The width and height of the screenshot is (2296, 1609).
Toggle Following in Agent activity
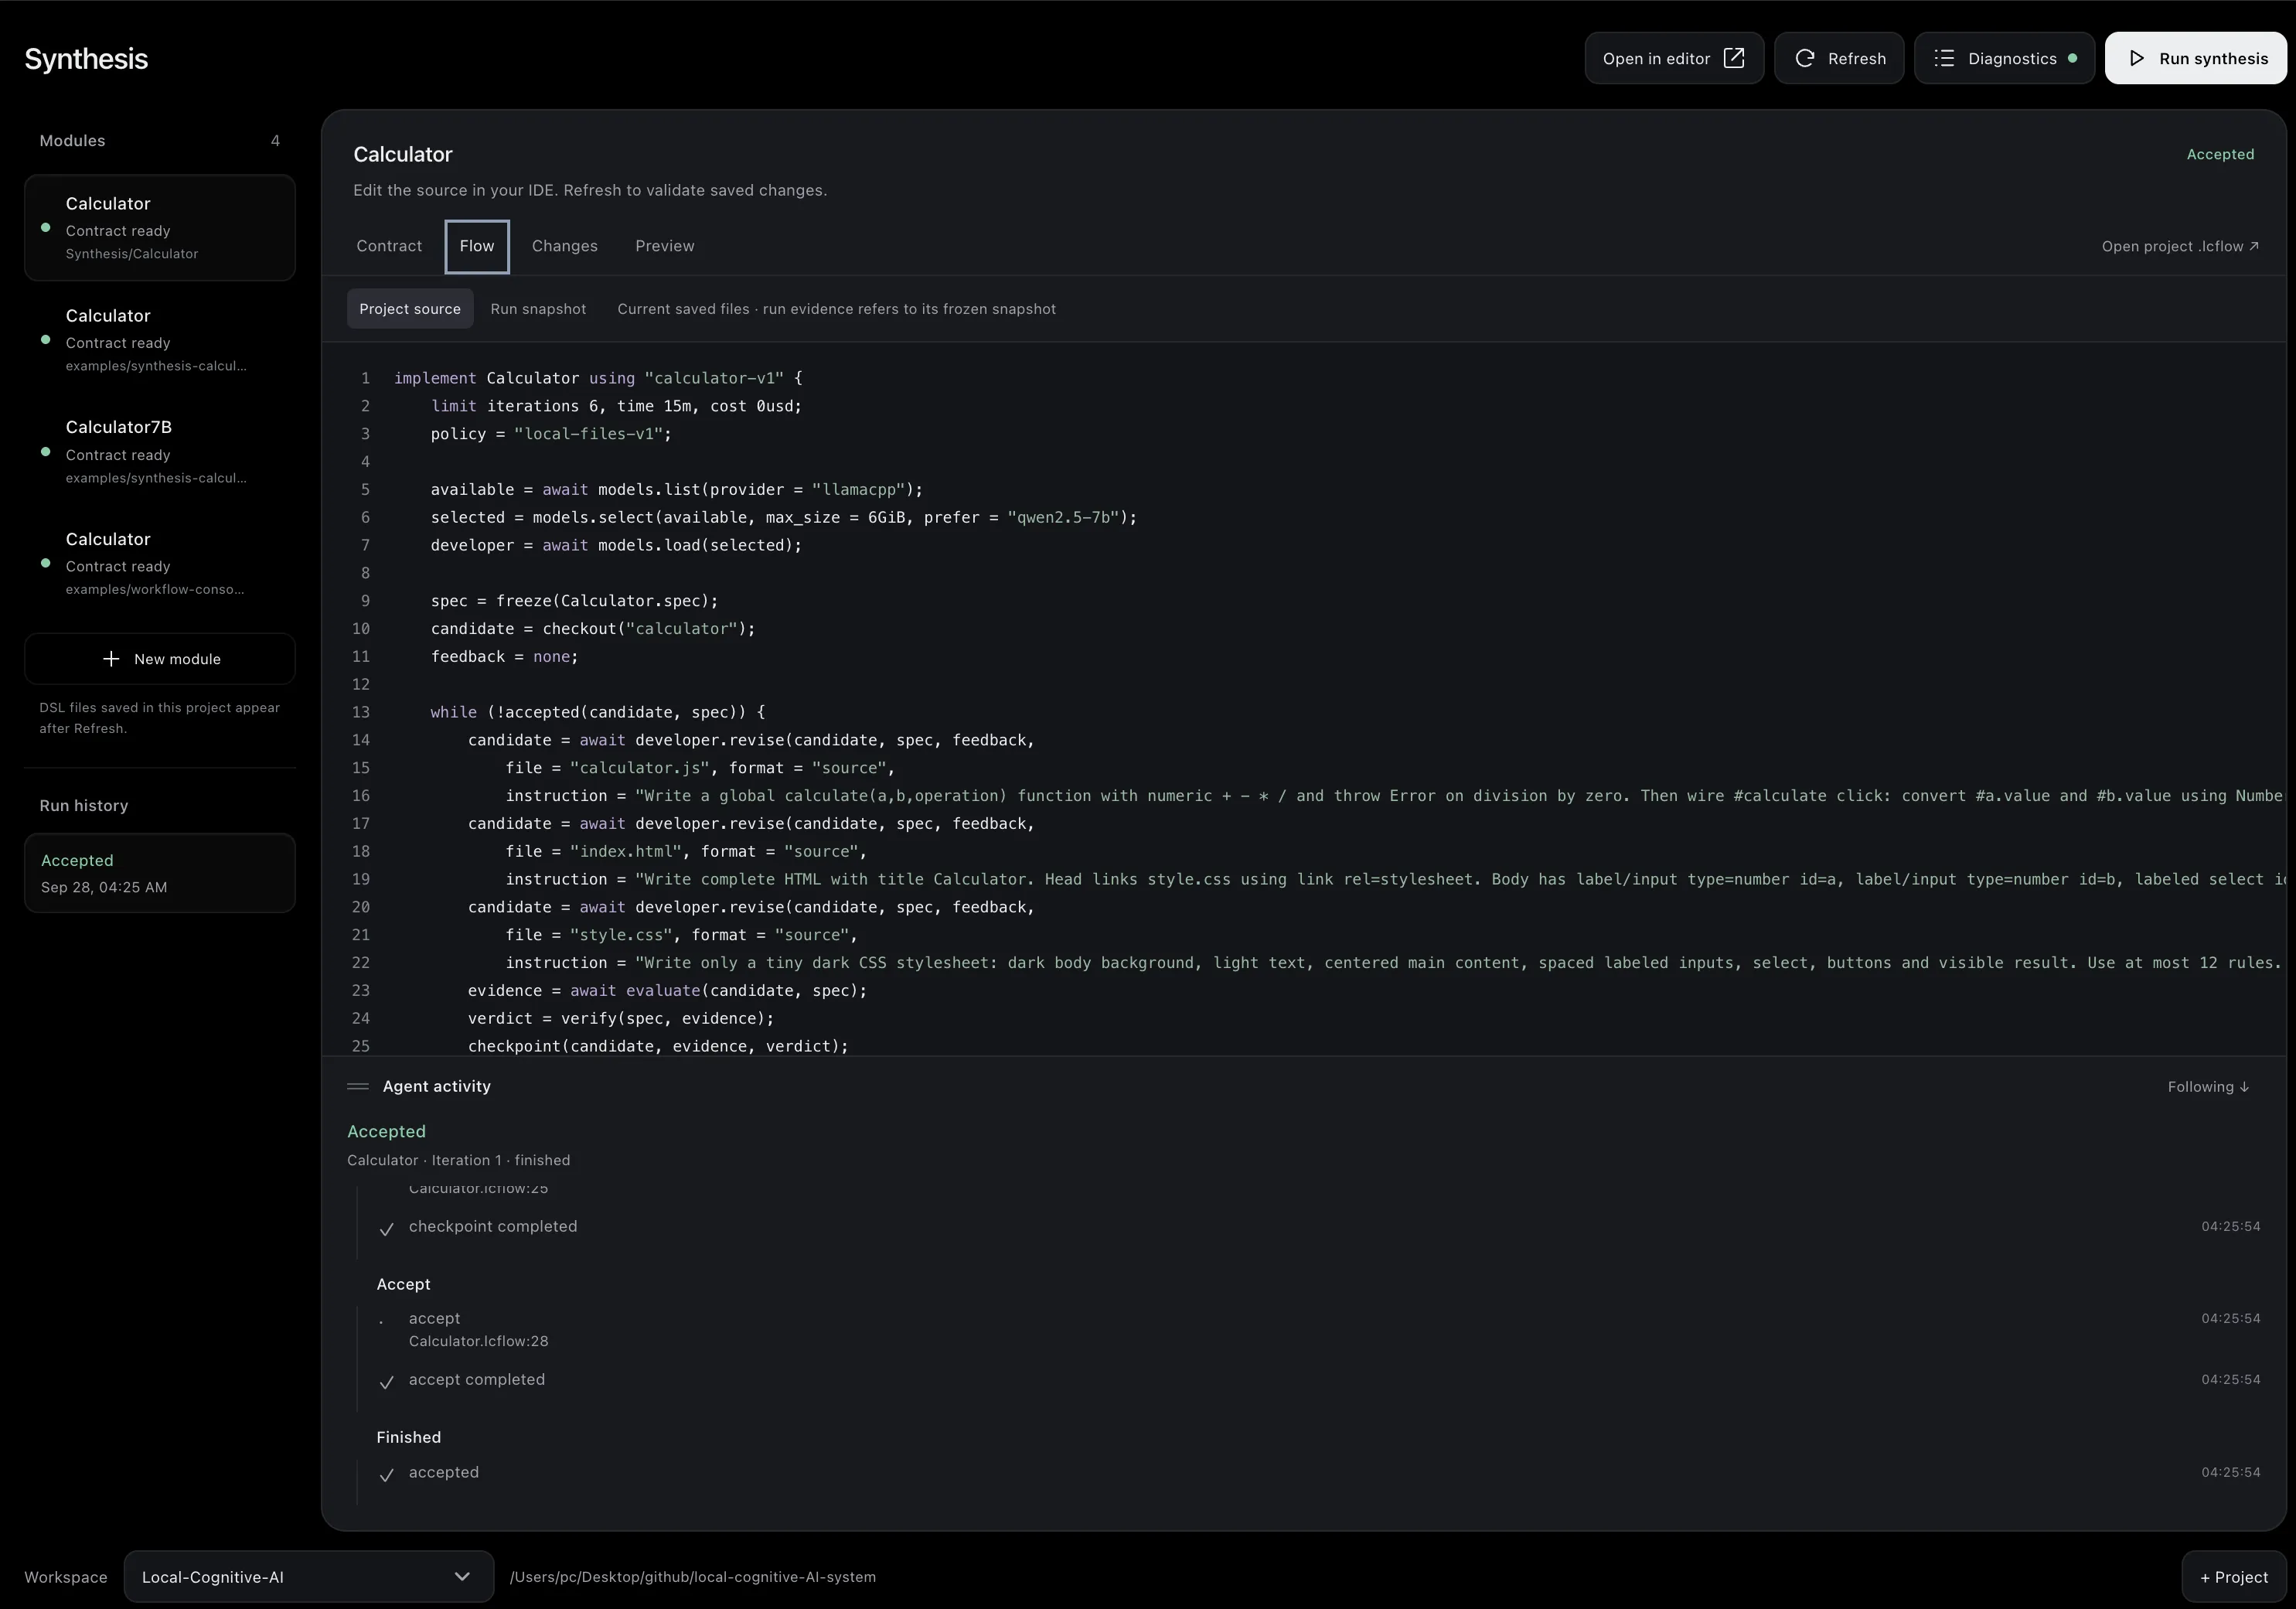pos(2208,1087)
